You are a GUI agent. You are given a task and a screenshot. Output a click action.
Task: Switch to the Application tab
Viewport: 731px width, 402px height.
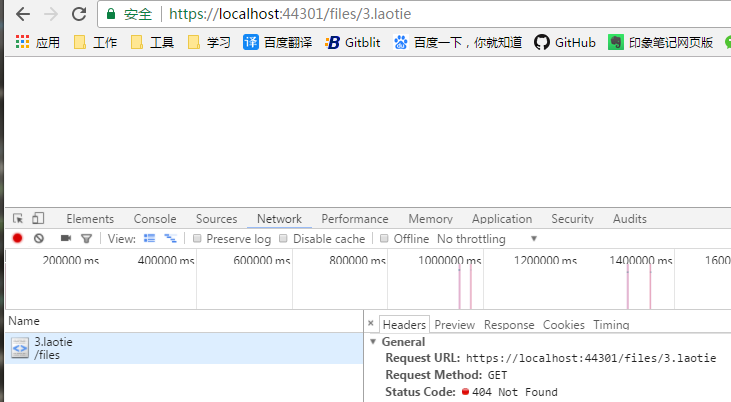click(502, 219)
